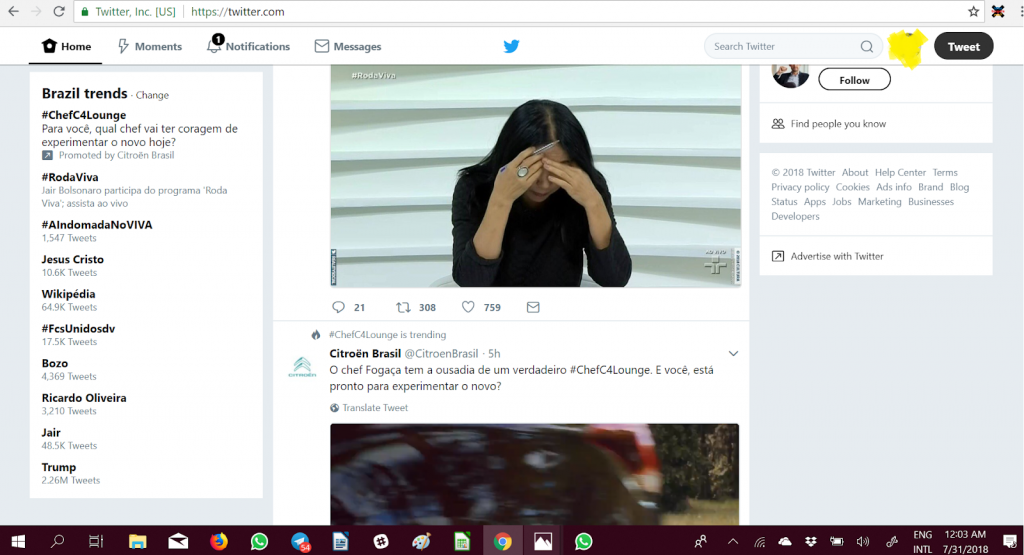Click the Twitter bird logo
Image resolution: width=1024 pixels, height=555 pixels.
[511, 46]
